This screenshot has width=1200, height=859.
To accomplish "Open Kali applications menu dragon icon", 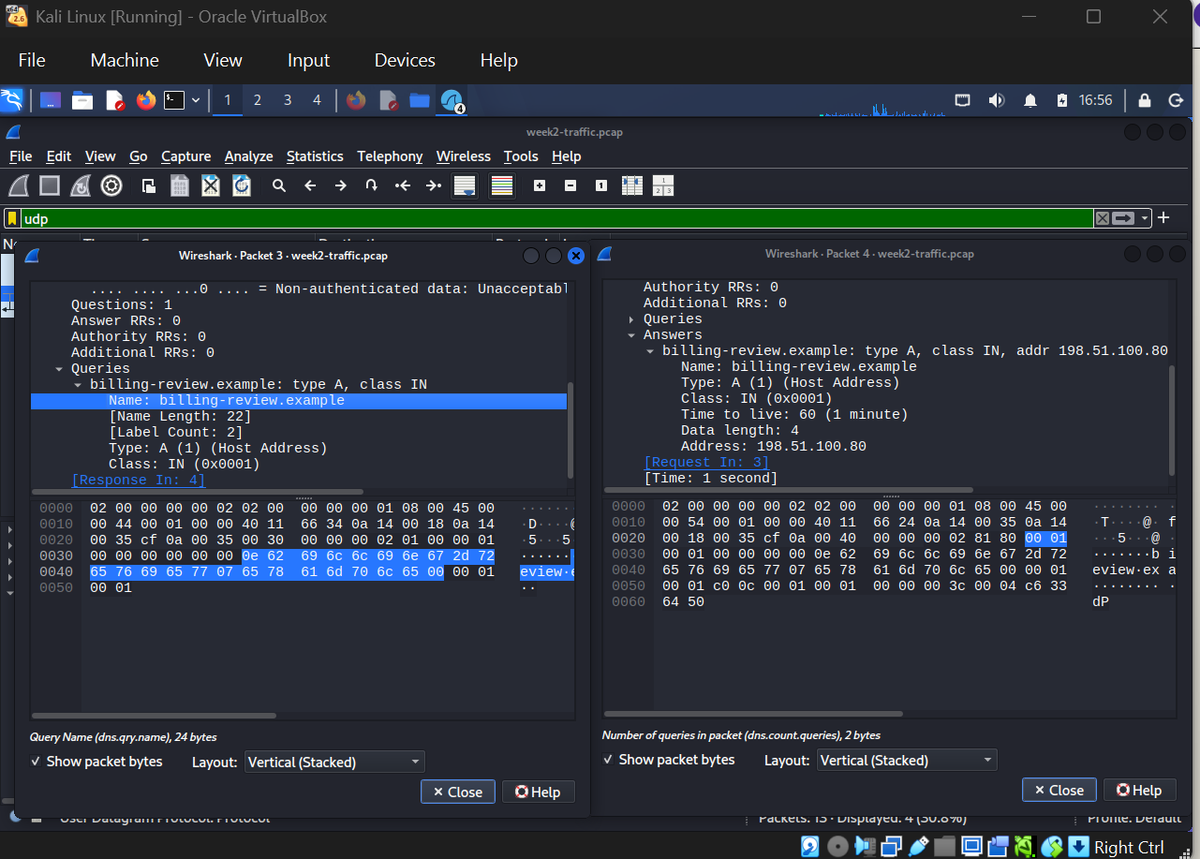I will coord(13,100).
